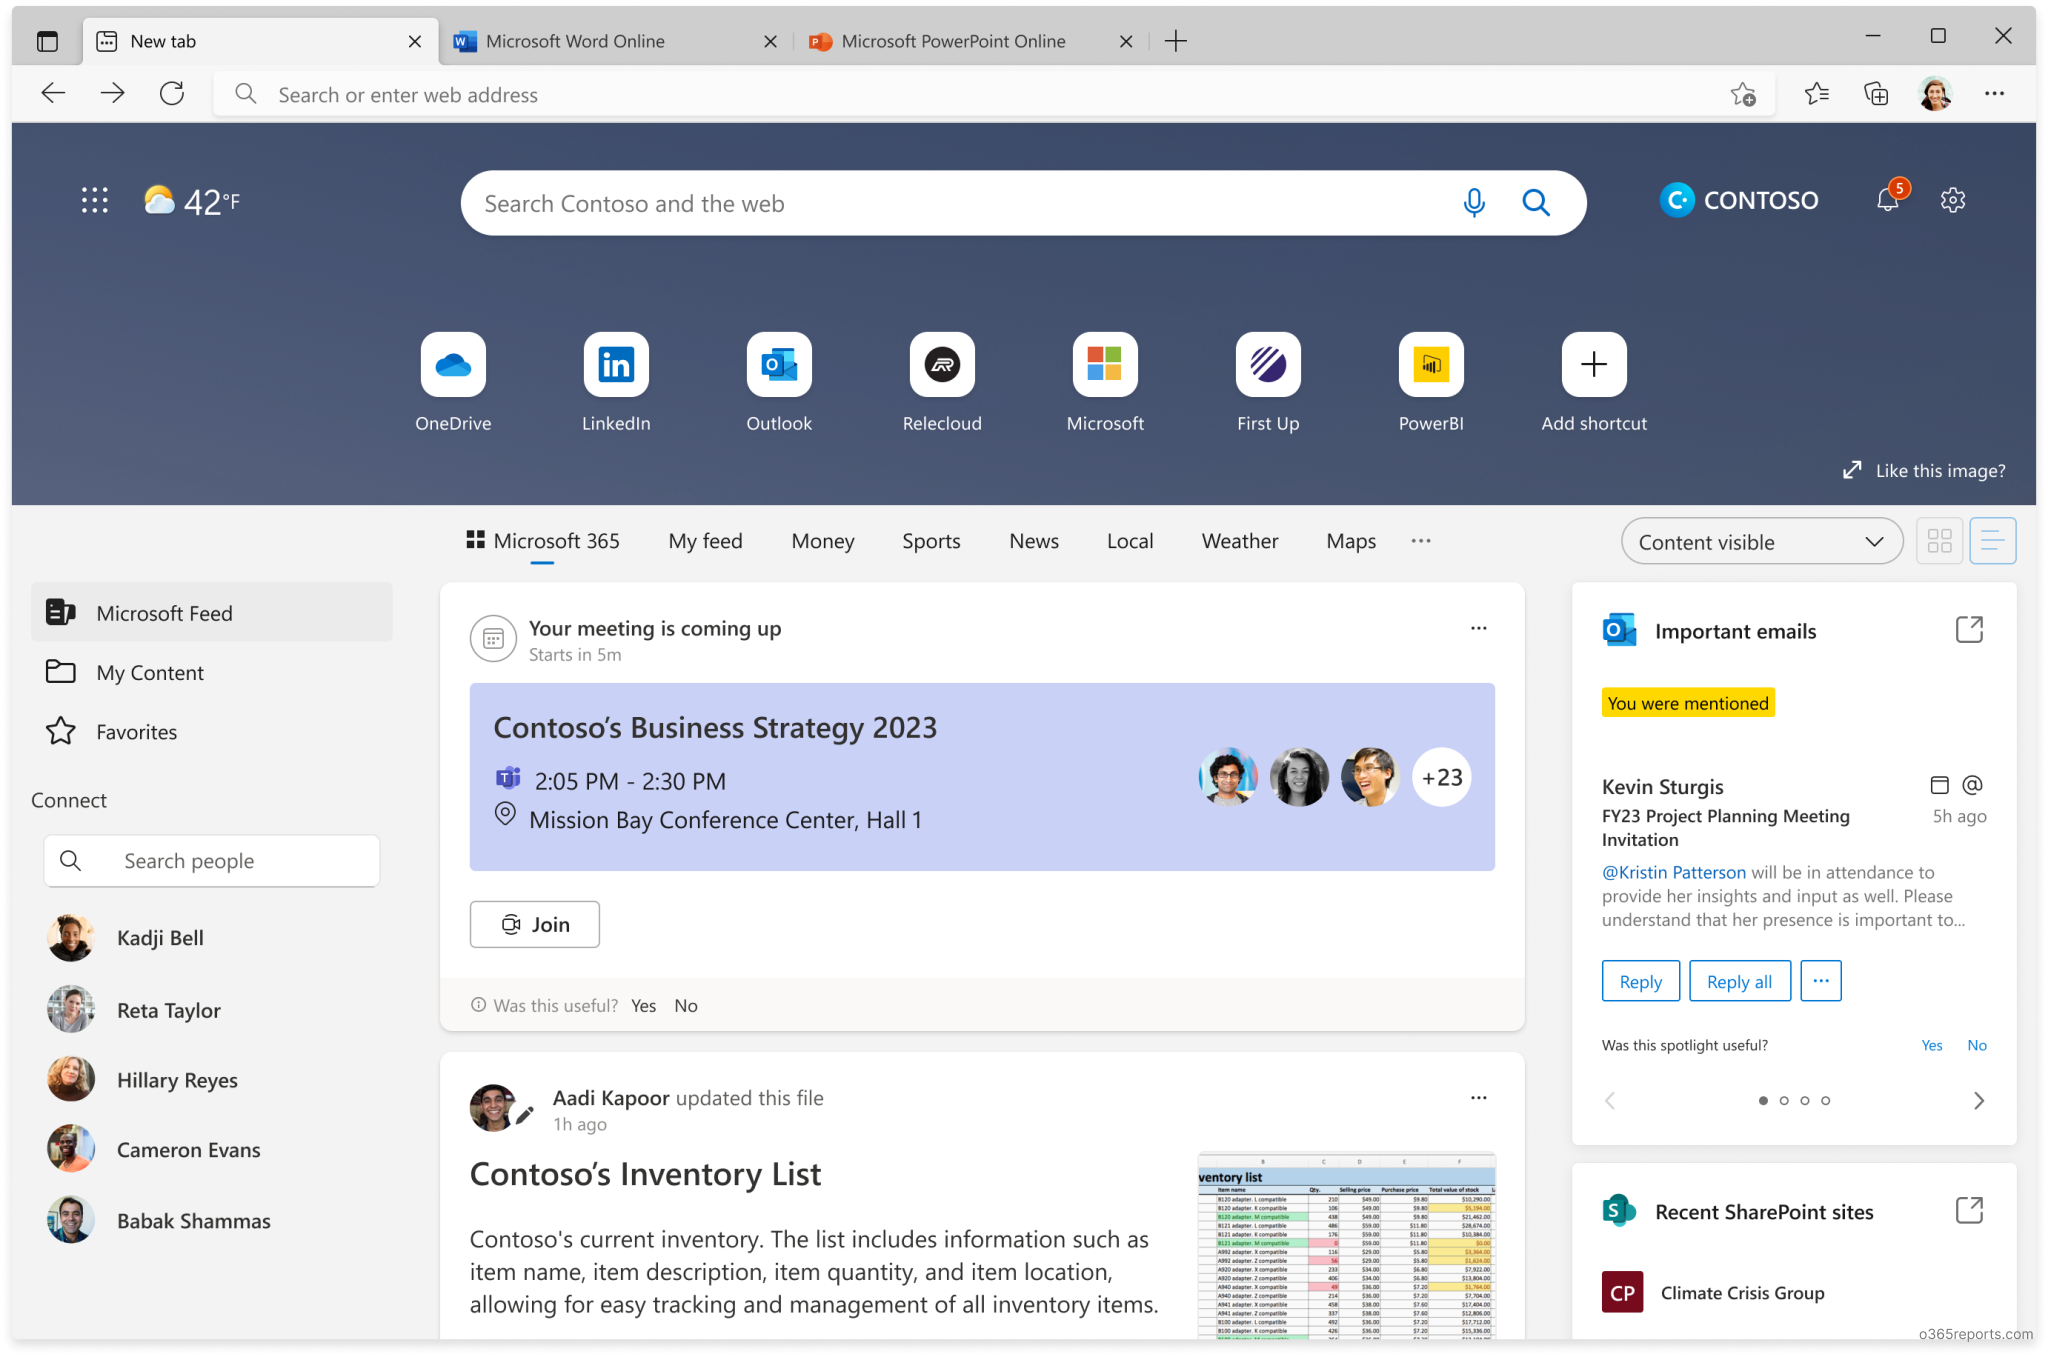Mark spotlight useful with Yes
The height and width of the screenshot is (1357, 2048).
point(1932,1045)
